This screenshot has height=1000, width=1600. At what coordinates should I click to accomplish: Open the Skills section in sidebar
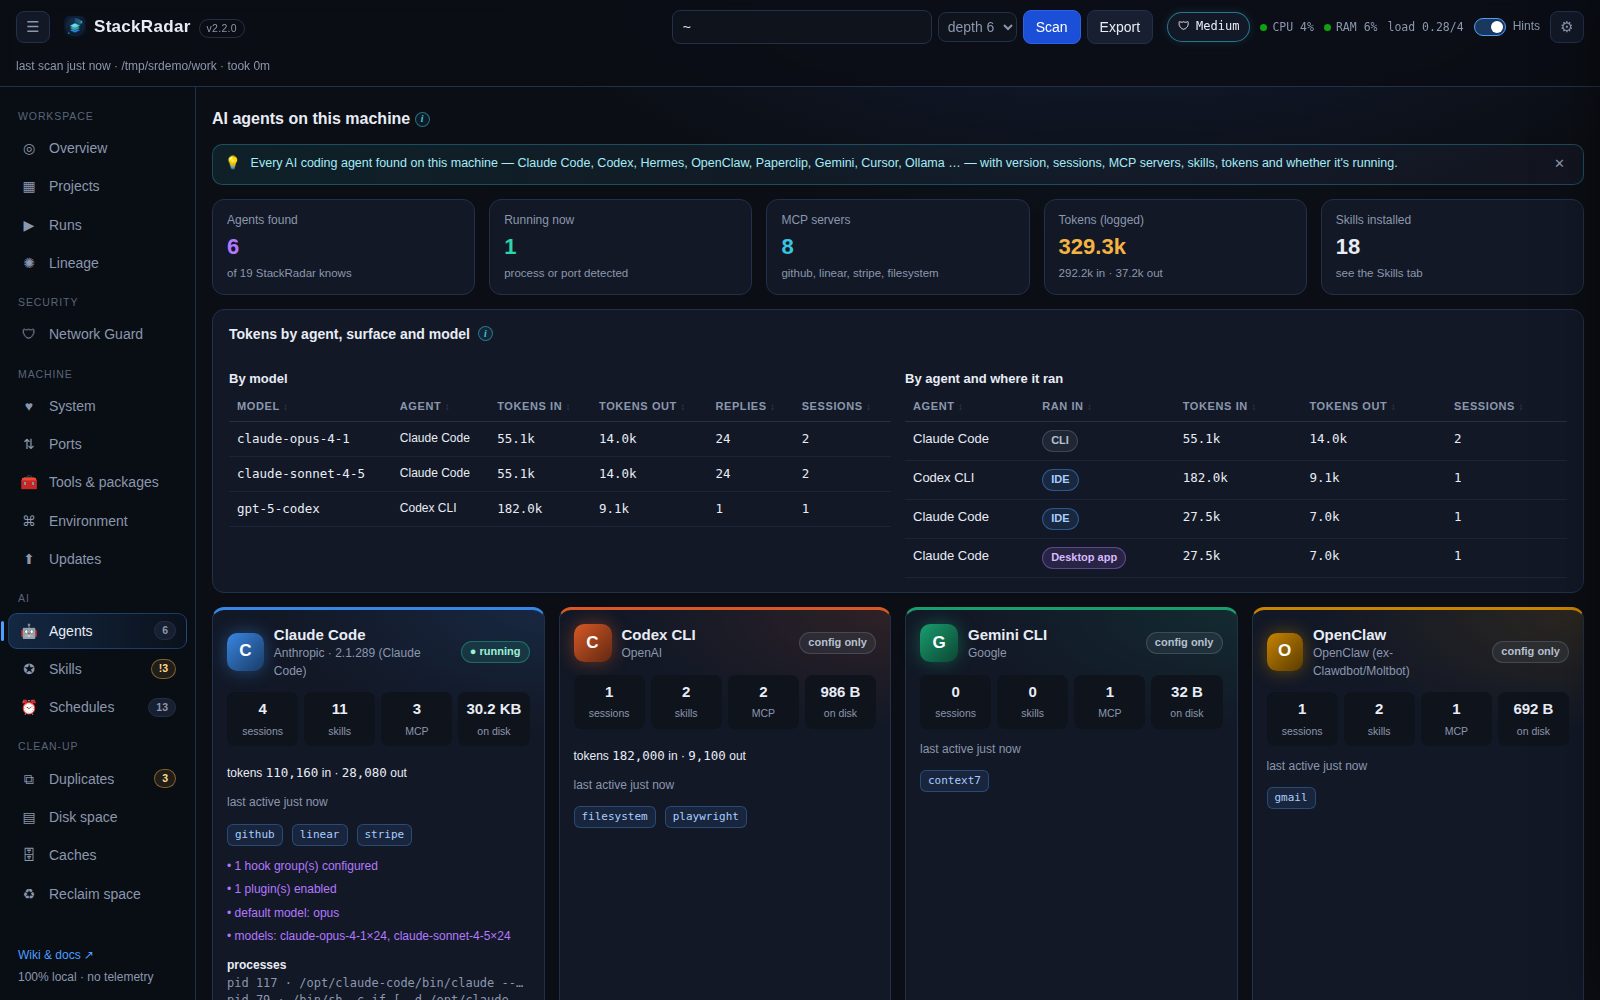tap(98, 669)
